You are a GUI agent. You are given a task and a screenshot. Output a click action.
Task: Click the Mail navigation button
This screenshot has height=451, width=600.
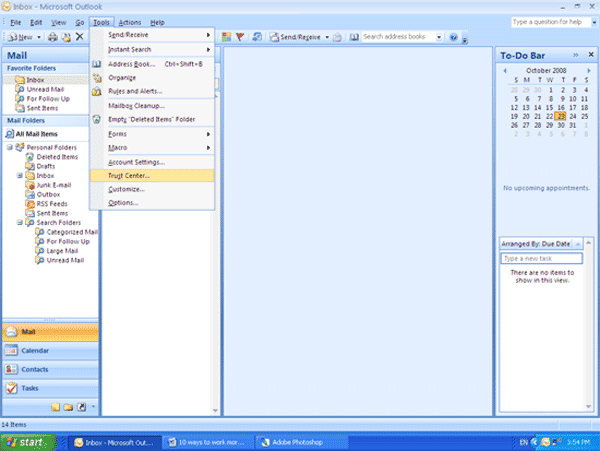50,332
